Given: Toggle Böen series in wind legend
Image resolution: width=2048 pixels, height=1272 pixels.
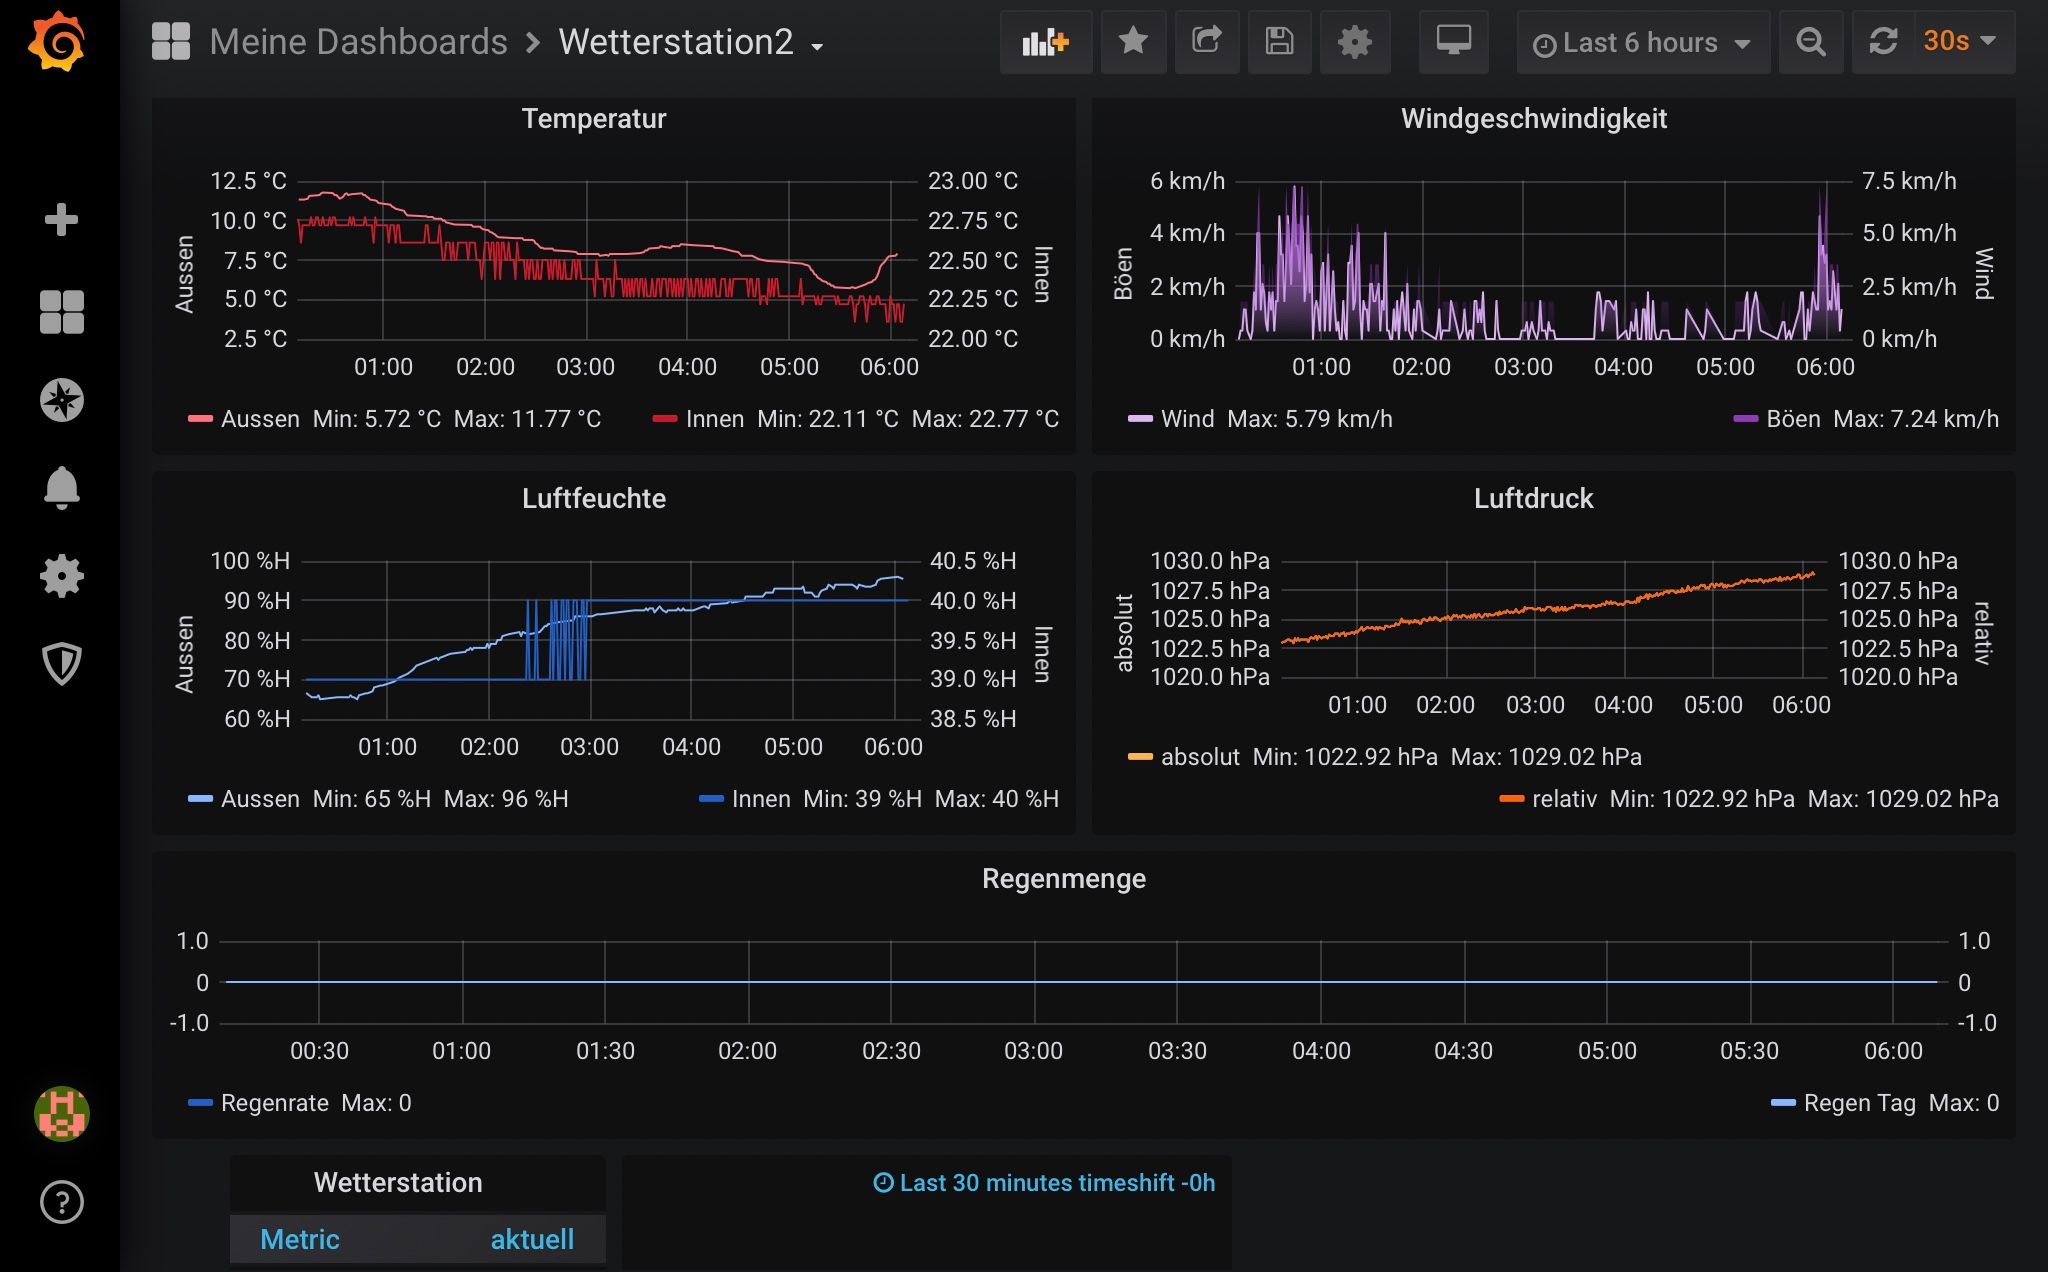Looking at the screenshot, I should coord(1792,419).
